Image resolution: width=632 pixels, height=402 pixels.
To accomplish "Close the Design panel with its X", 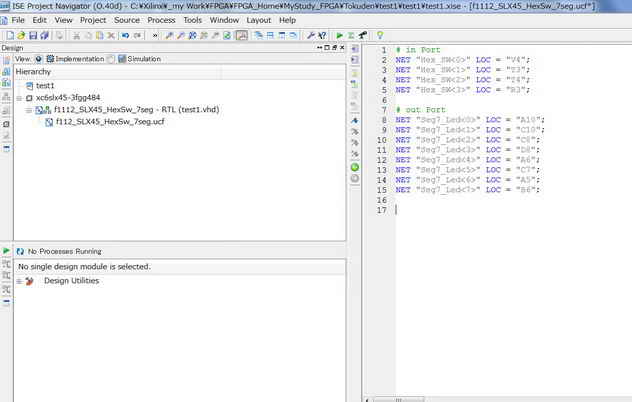I will point(342,48).
